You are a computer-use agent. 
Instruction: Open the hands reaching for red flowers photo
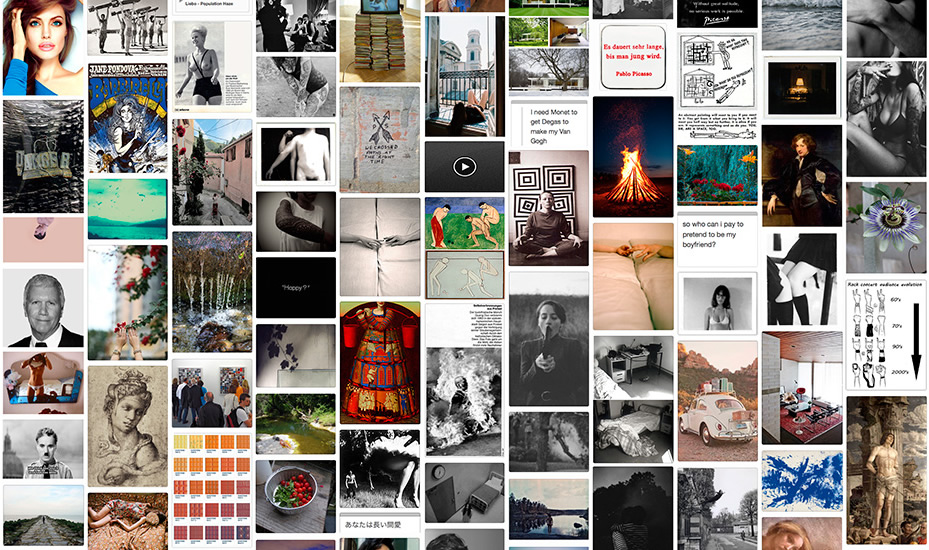point(128,302)
